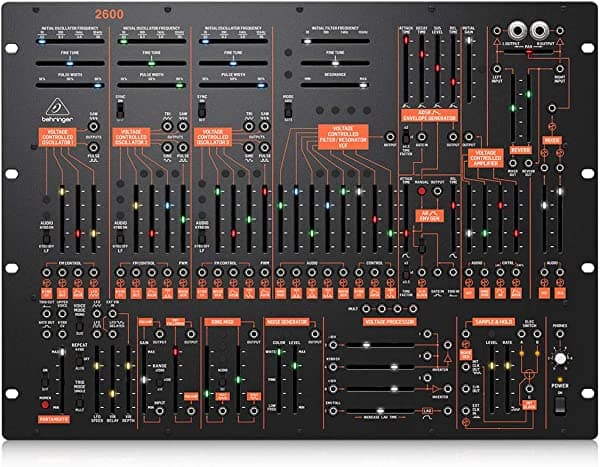Image resolution: width=600 pixels, height=467 pixels.
Task: Click the Electronic Switch A jack
Action: pyautogui.click(x=521, y=334)
